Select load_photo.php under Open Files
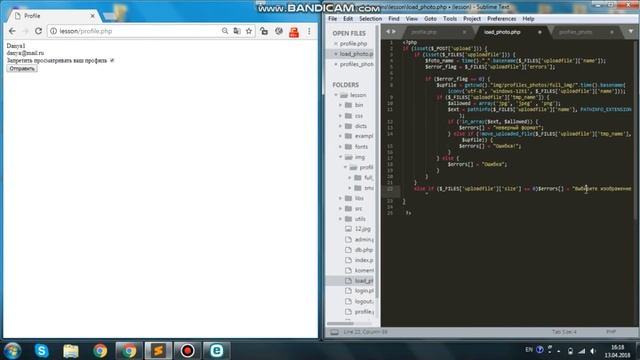The width and height of the screenshot is (640, 360). pyautogui.click(x=356, y=54)
